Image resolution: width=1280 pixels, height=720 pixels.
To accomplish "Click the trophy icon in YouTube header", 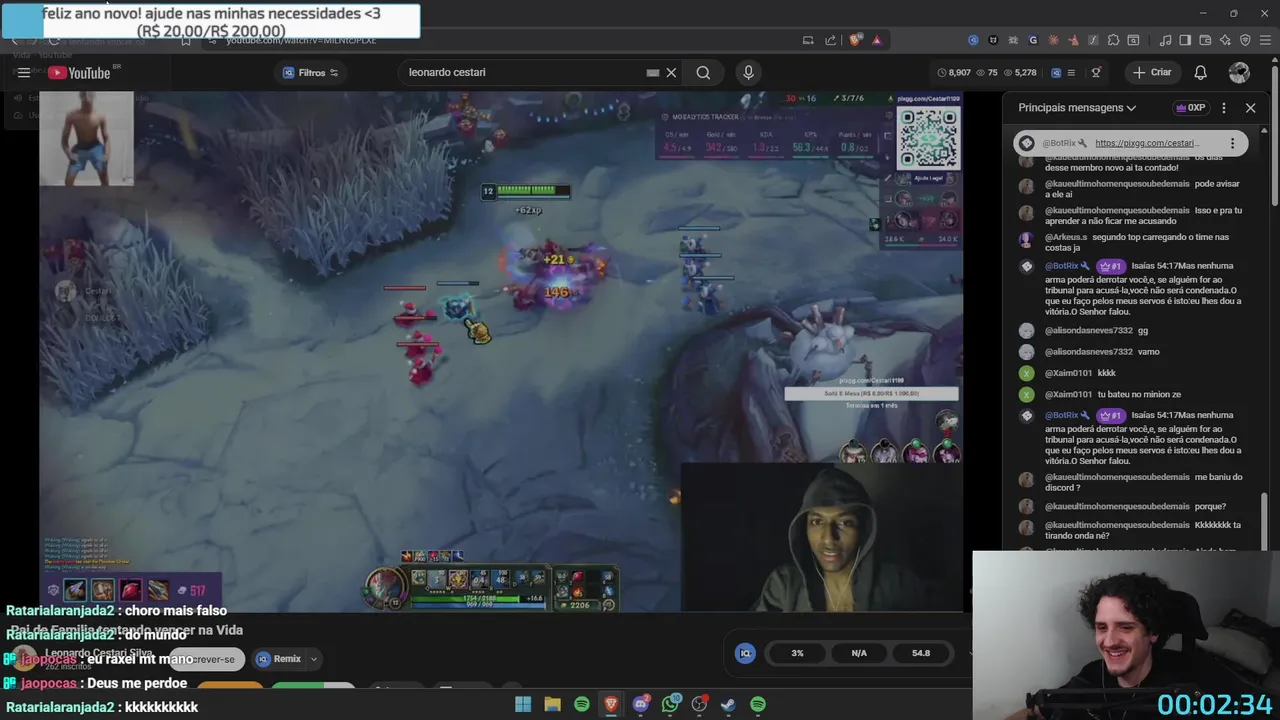I will pyautogui.click(x=1096, y=72).
